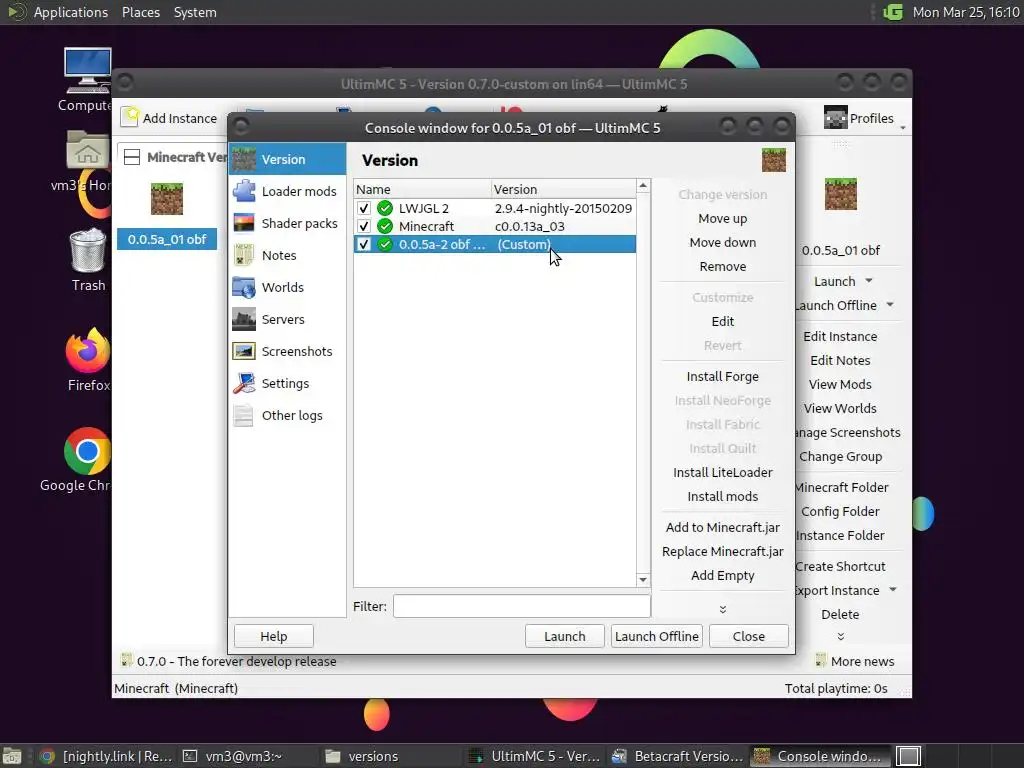Open Launch dropdown arrow in main window
Image resolution: width=1024 pixels, height=768 pixels.
pos(869,281)
